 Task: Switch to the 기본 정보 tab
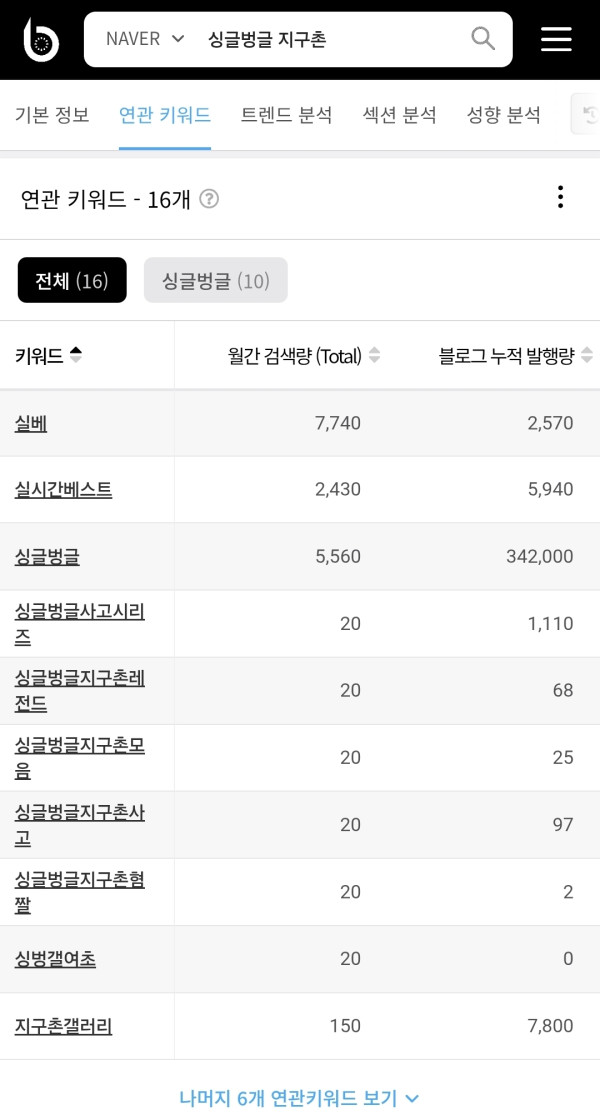[x=52, y=115]
